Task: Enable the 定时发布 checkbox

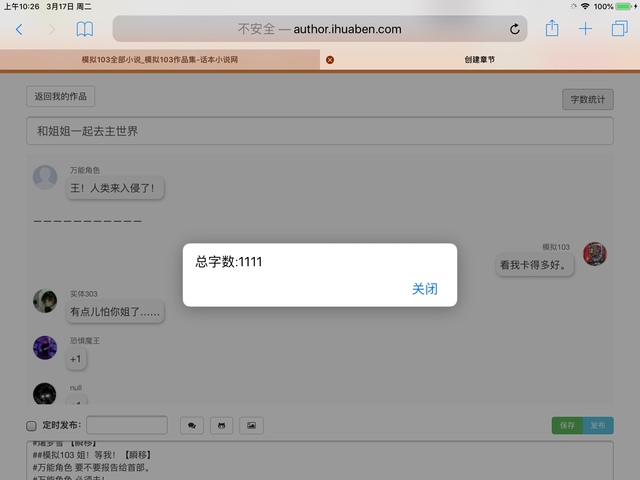Action: tap(31, 426)
